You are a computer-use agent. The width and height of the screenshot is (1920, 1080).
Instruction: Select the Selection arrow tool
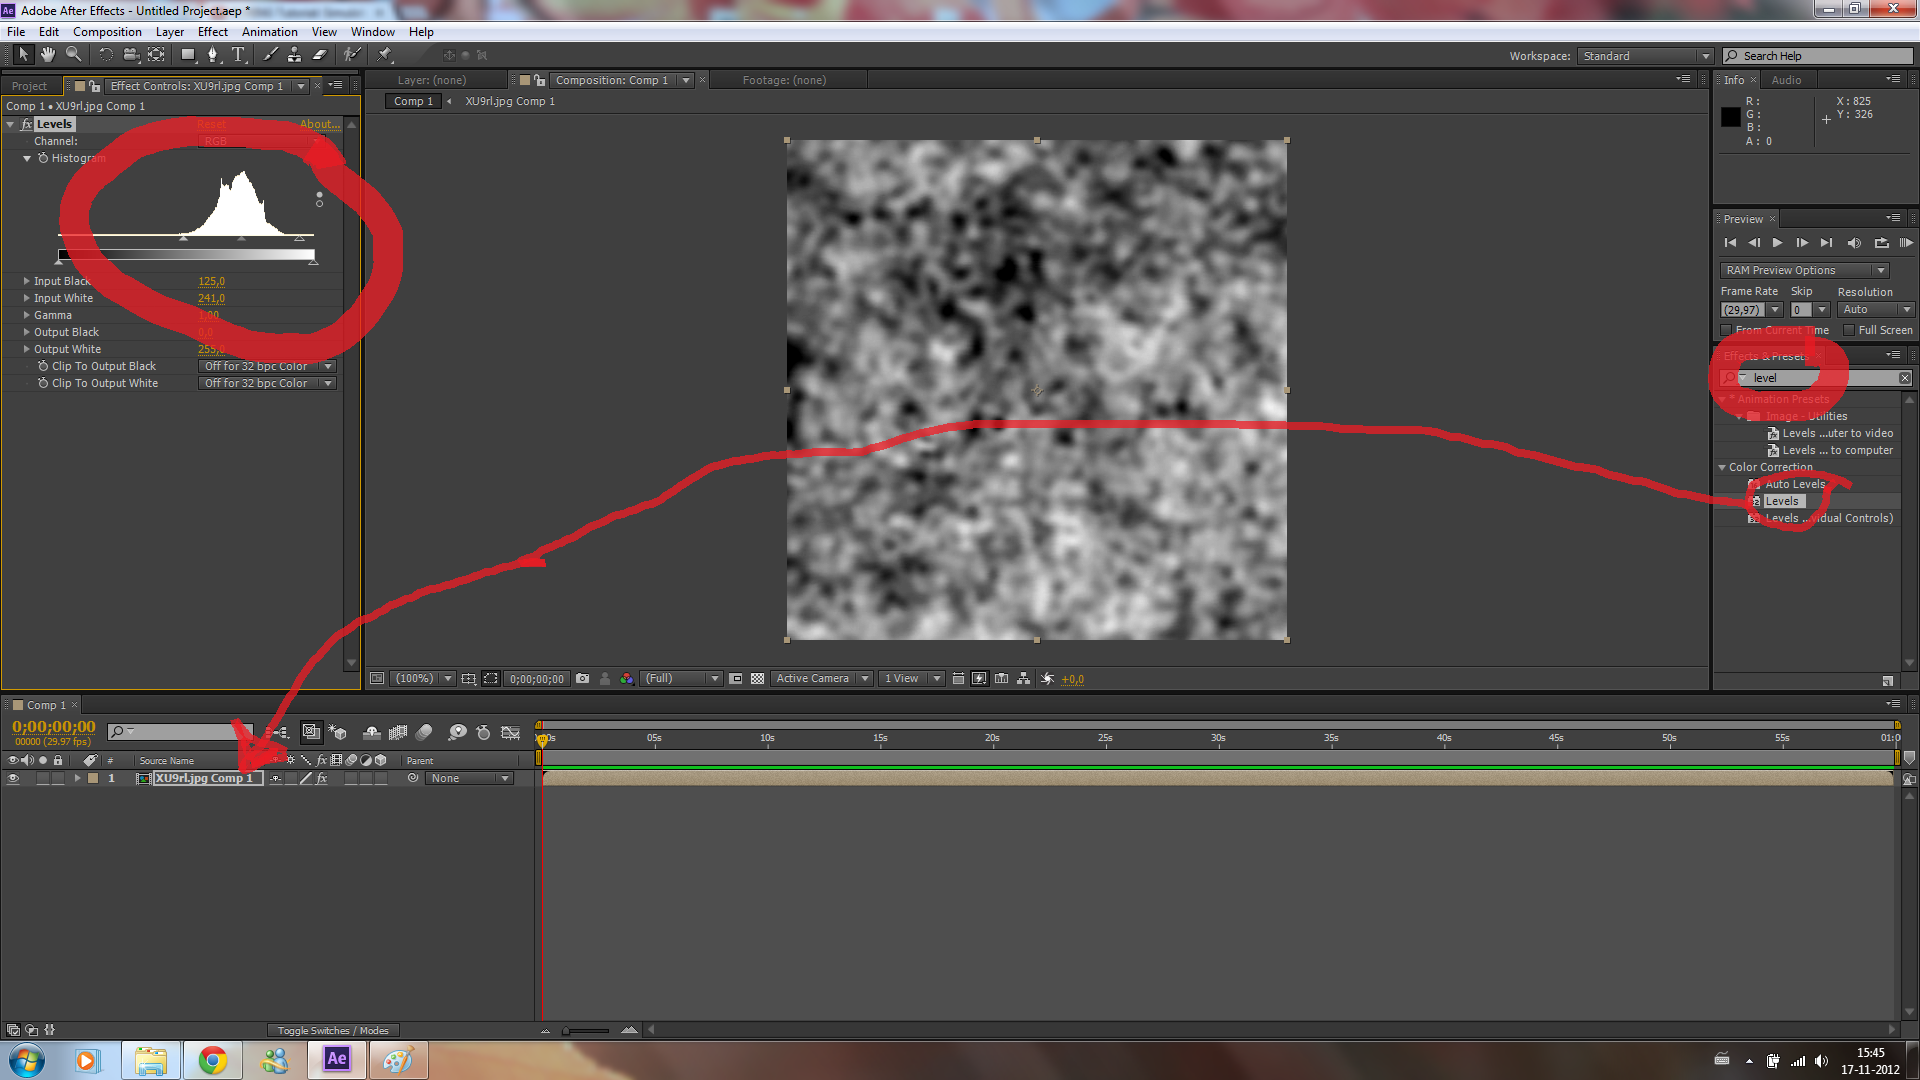[x=24, y=54]
